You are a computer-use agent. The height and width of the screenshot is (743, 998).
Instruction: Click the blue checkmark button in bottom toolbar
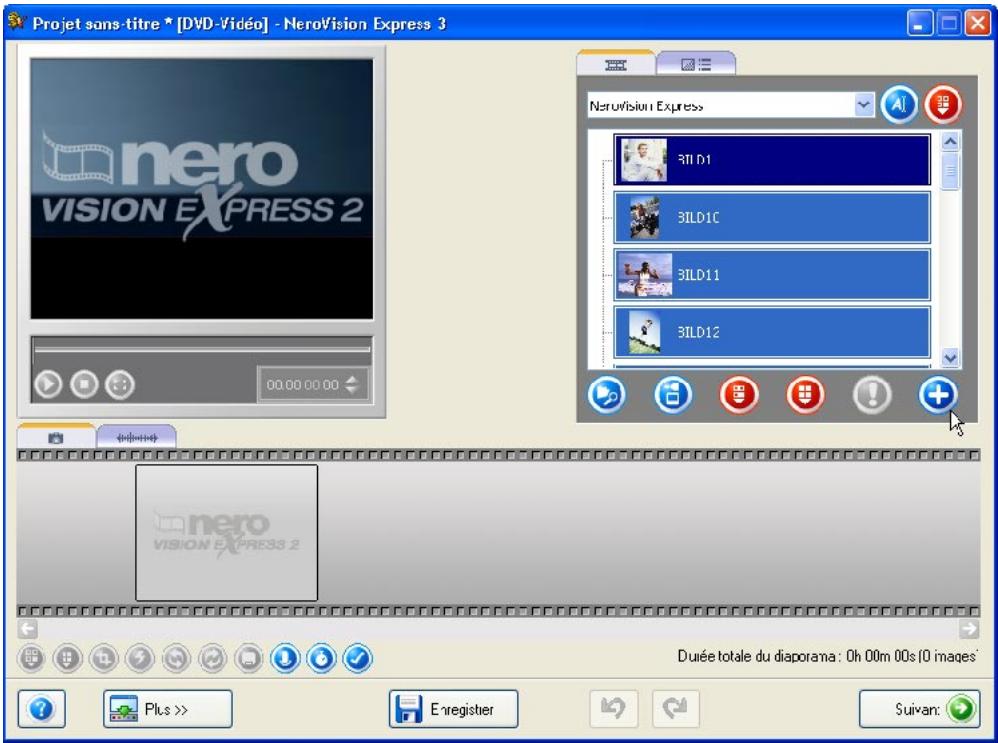(358, 658)
